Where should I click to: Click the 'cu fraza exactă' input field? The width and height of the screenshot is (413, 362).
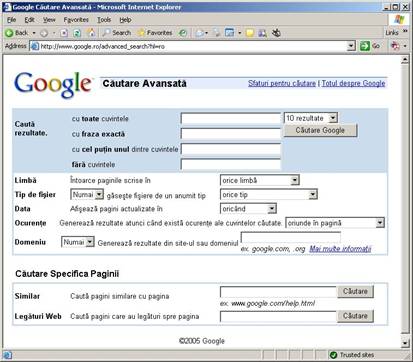pyautogui.click(x=231, y=133)
